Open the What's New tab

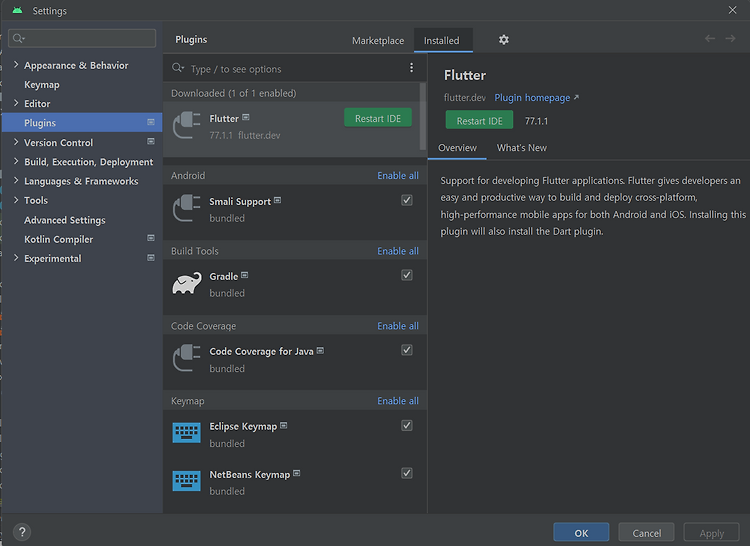click(x=521, y=148)
